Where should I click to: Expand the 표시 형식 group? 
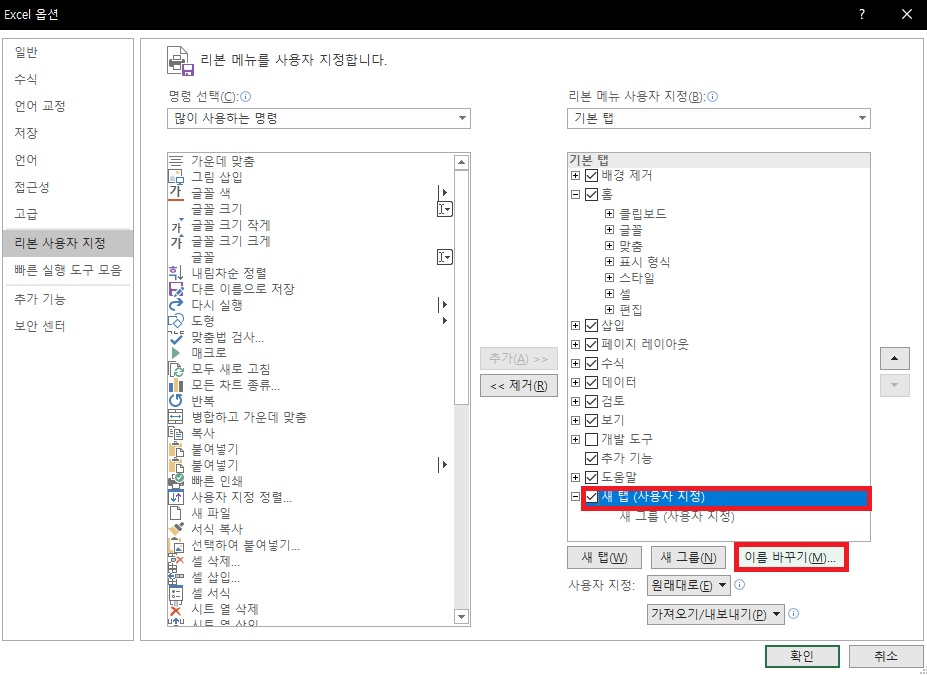(x=610, y=261)
